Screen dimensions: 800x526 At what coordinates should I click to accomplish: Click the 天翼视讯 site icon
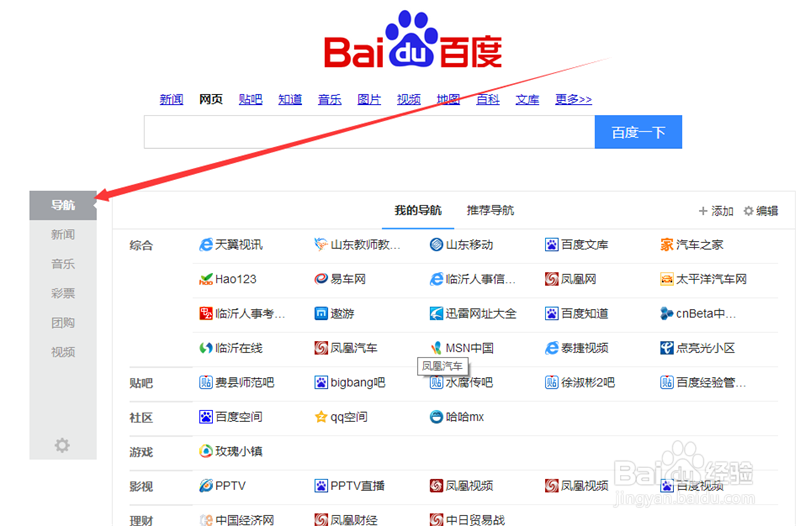click(206, 245)
